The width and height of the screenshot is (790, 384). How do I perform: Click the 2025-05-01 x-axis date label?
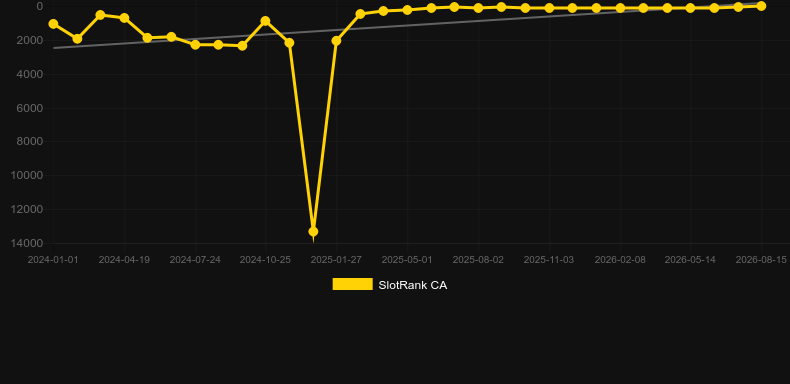pyautogui.click(x=407, y=260)
